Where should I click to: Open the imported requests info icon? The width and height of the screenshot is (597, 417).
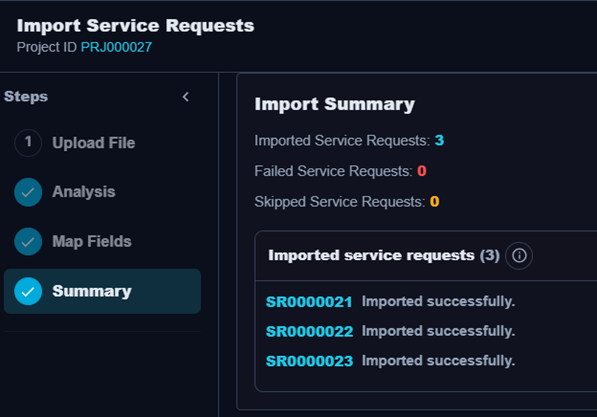click(x=519, y=256)
